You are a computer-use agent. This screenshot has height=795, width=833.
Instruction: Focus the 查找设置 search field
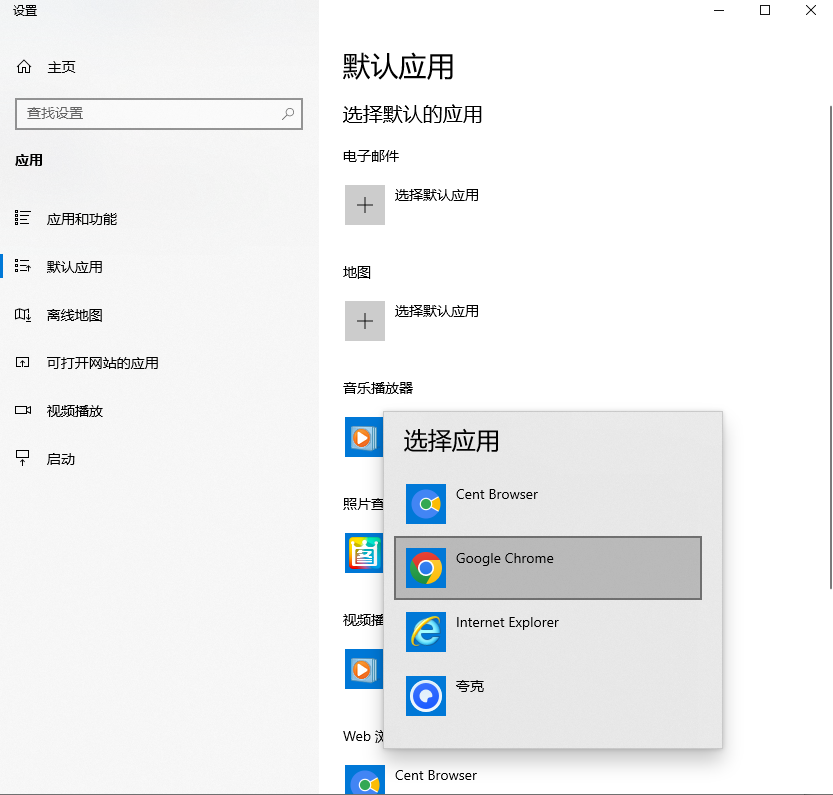point(159,114)
